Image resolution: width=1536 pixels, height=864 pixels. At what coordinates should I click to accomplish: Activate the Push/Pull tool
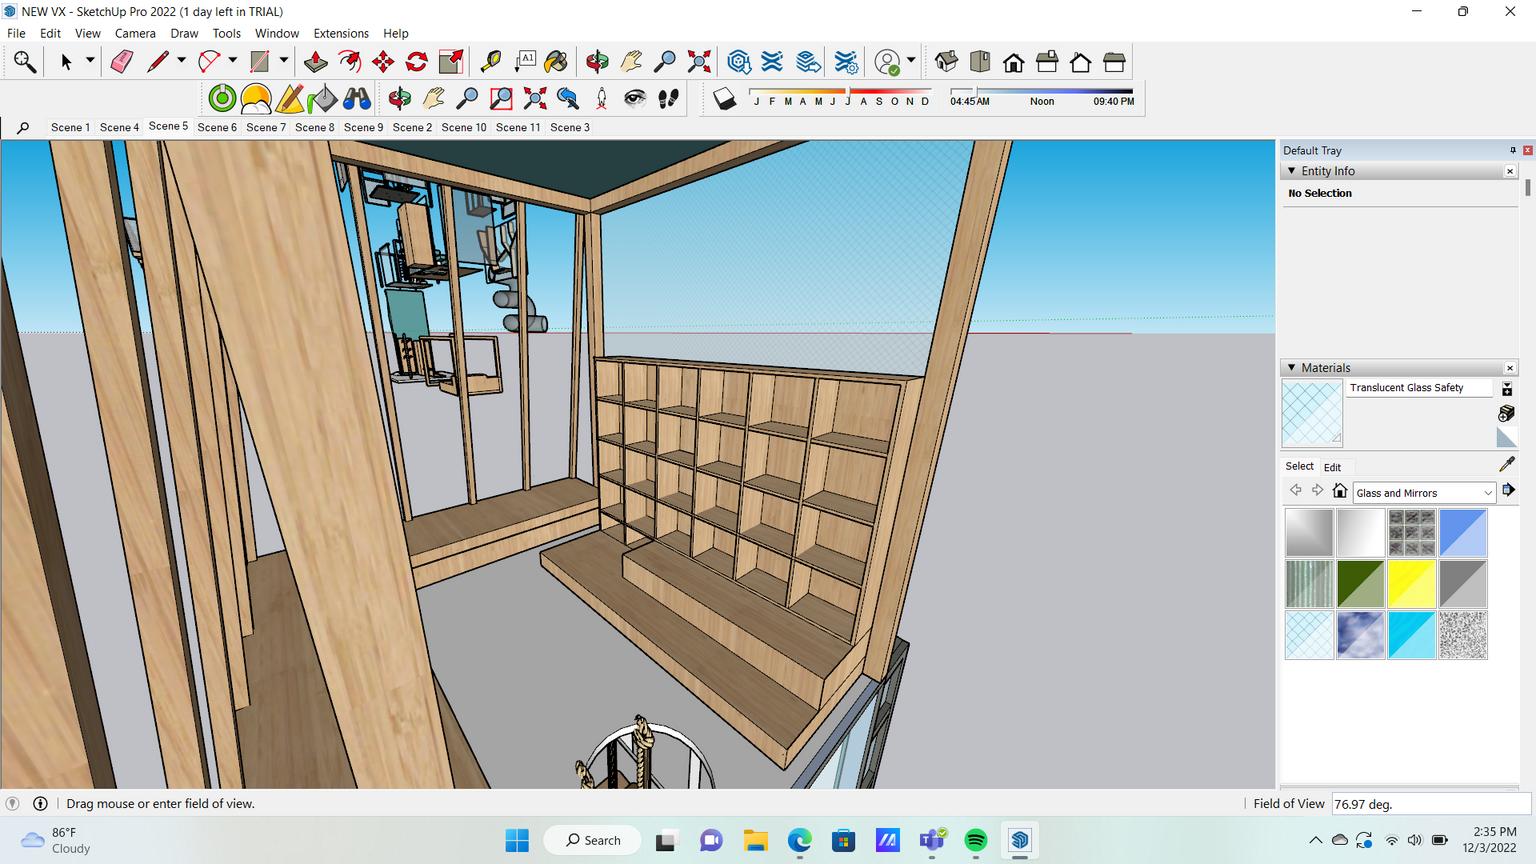coord(316,62)
